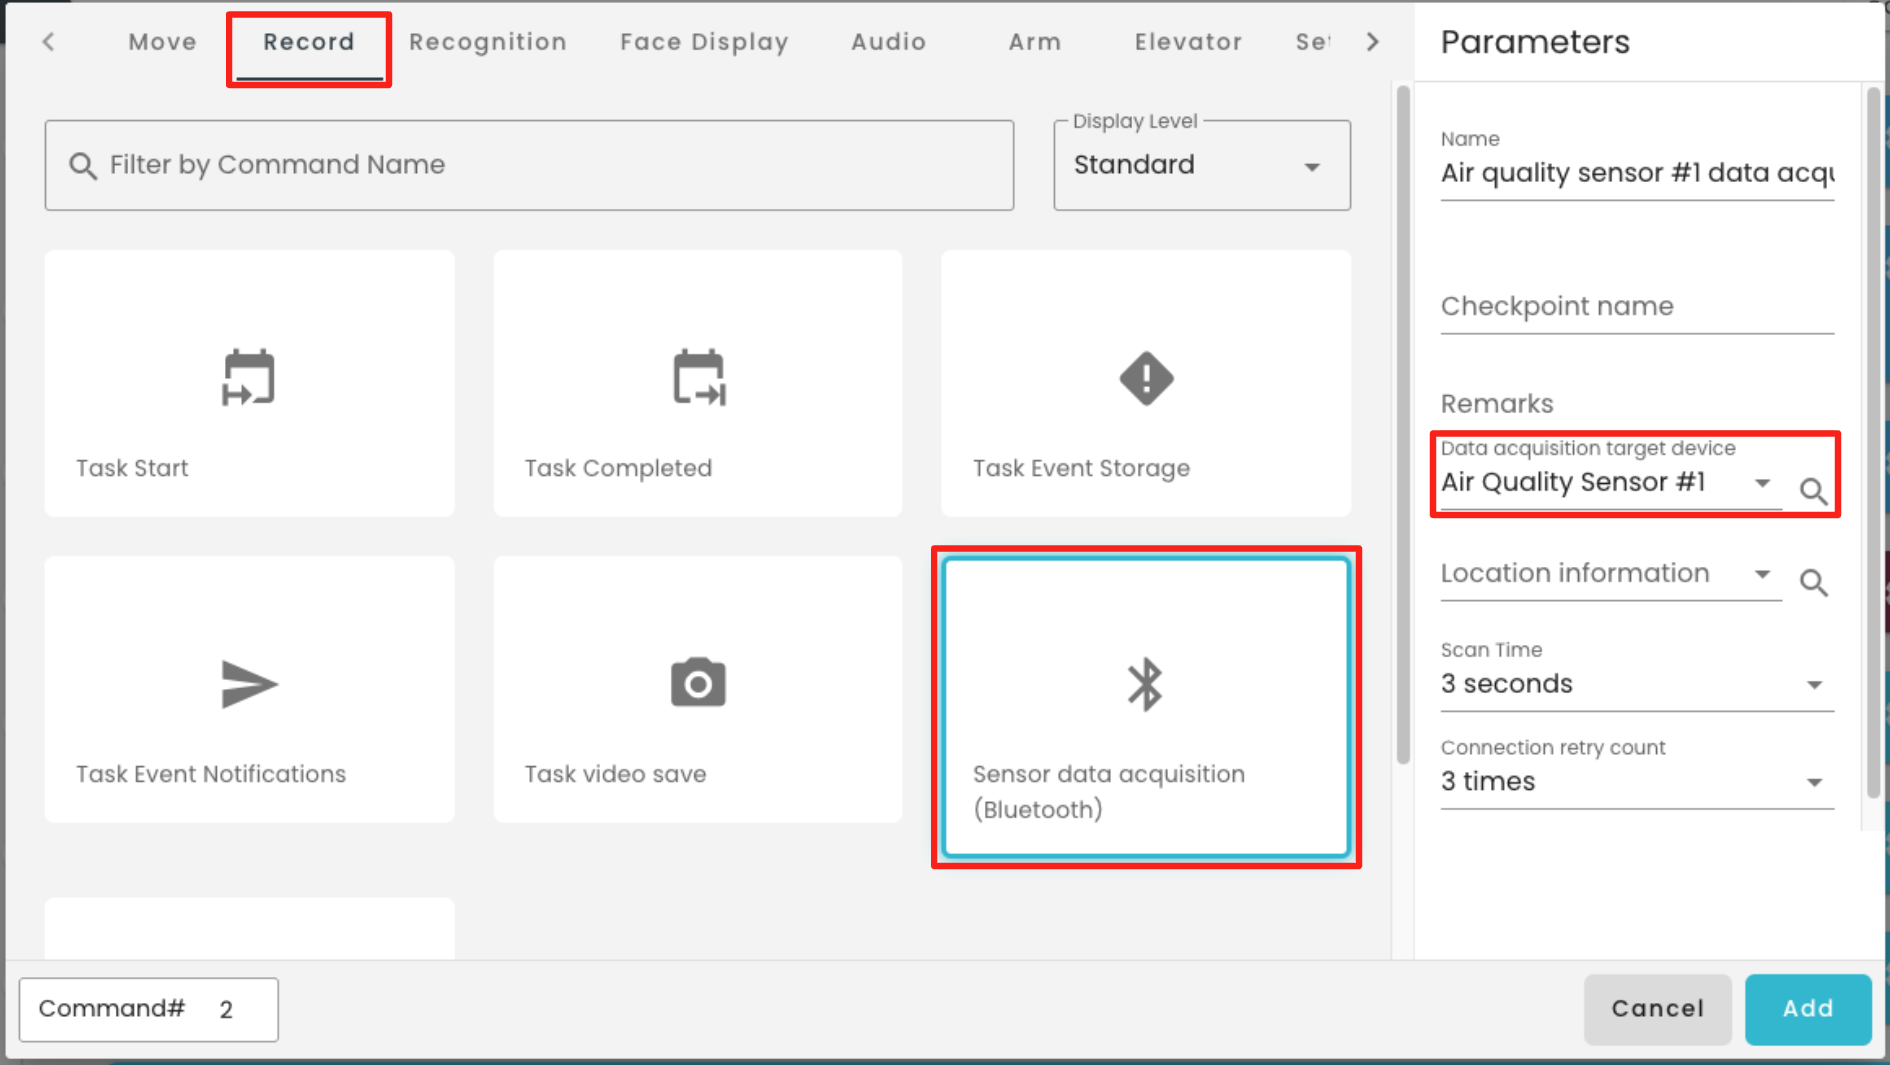Expand the Data acquisition target device dropdown

point(1611,483)
